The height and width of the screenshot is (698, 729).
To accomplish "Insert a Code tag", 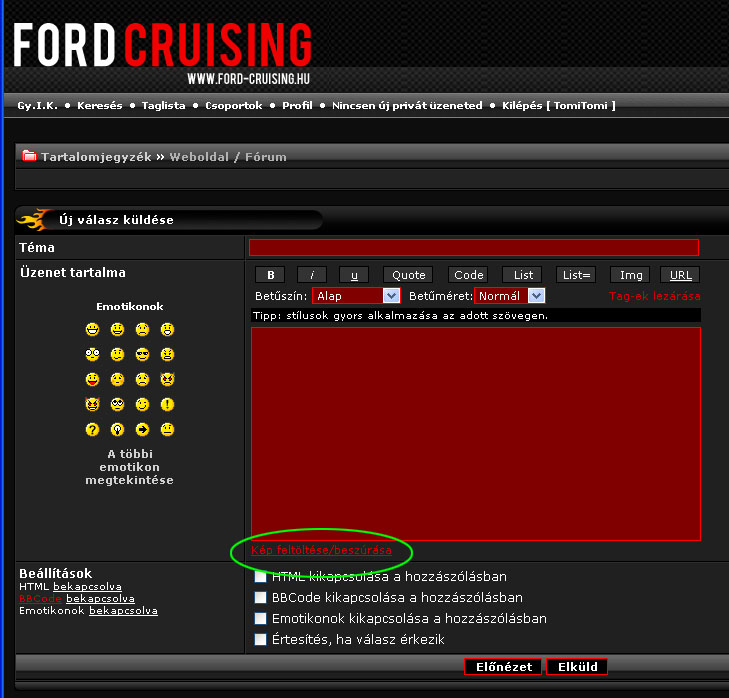I will coord(469,275).
